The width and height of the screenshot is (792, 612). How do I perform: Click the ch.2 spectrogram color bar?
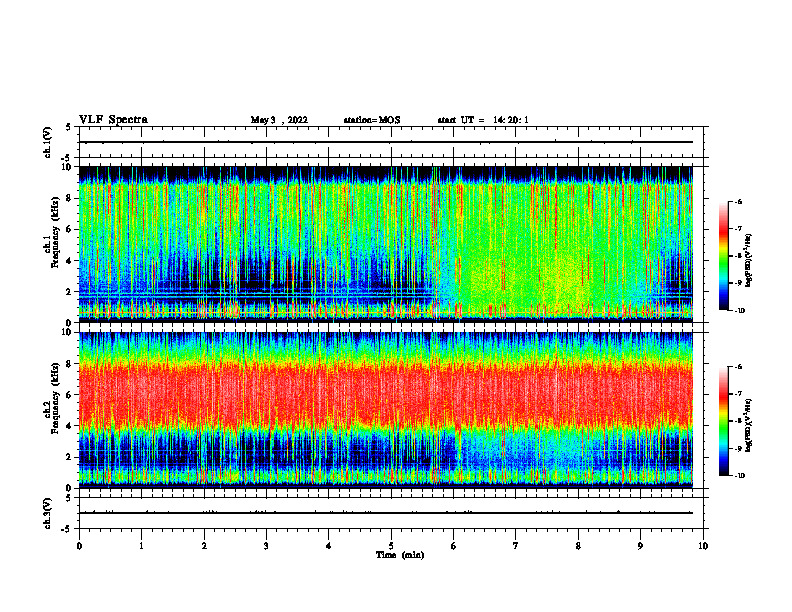(723, 421)
